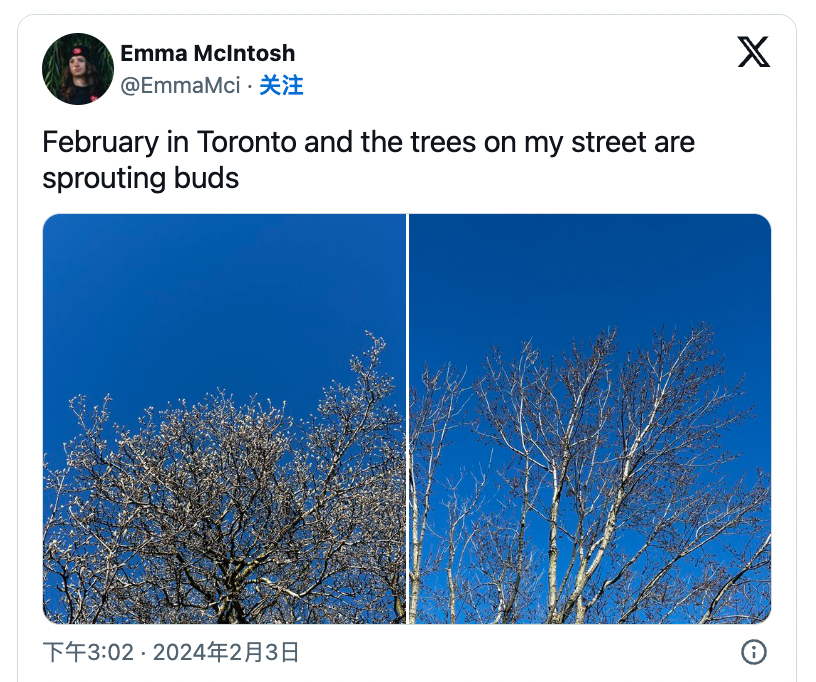Open Emma McIntosh's profile avatar
The image size is (816, 682).
(x=78, y=69)
